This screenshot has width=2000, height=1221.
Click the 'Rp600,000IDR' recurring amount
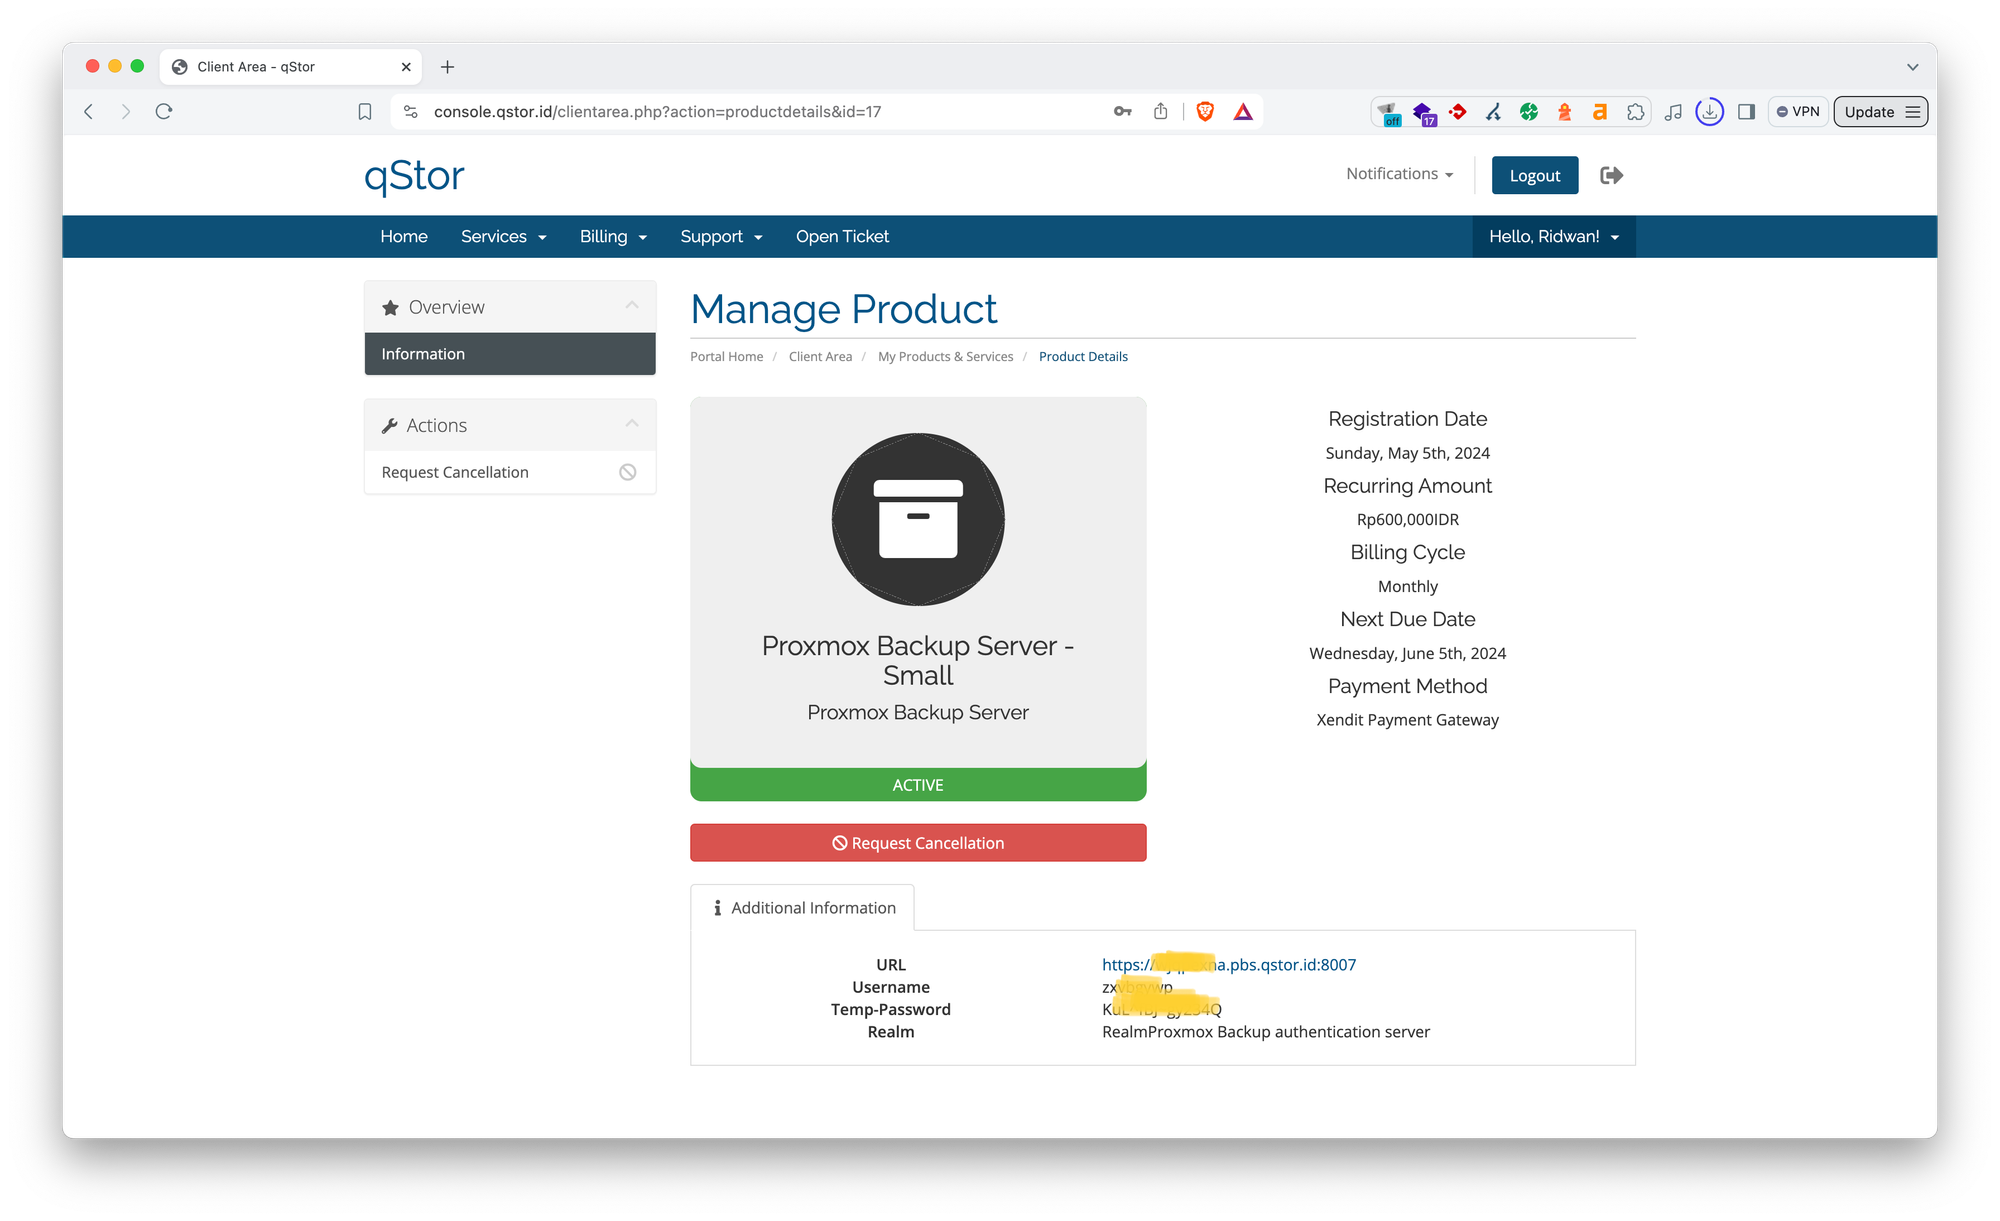click(1407, 520)
